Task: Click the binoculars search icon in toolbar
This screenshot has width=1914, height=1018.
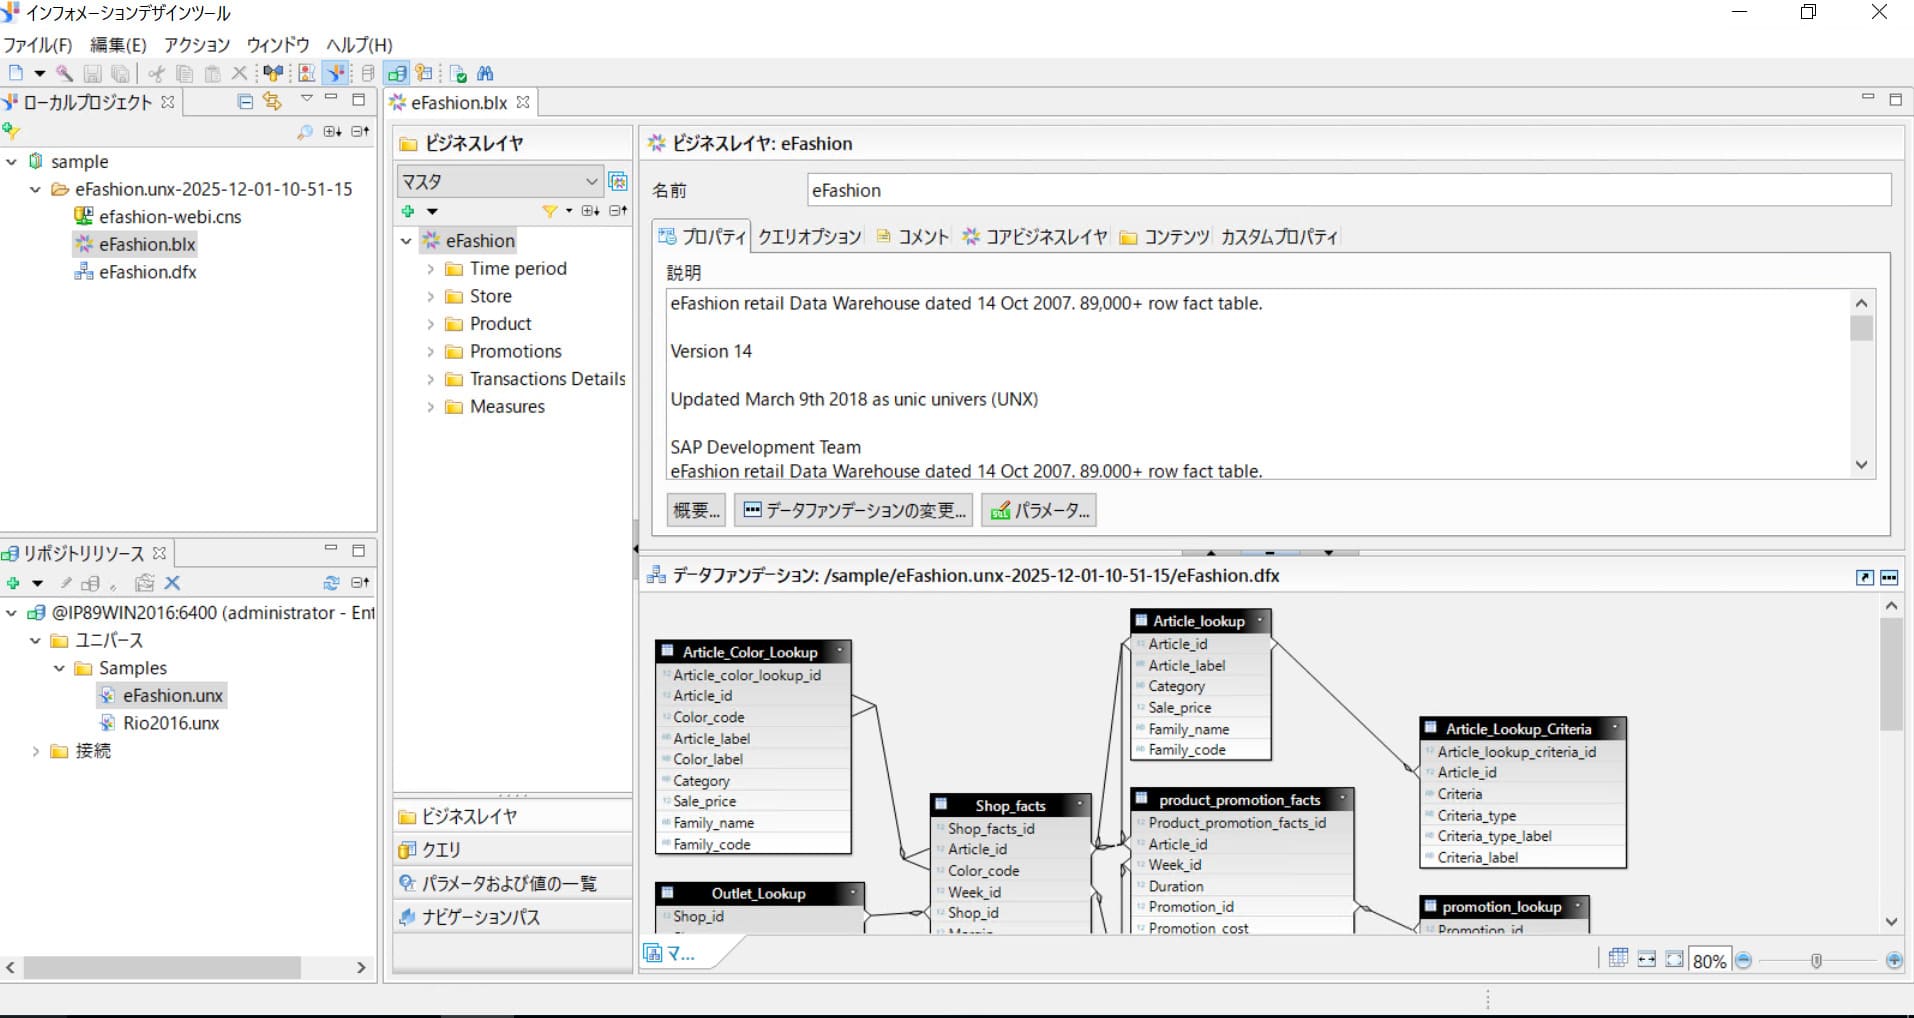Action: pos(485,73)
